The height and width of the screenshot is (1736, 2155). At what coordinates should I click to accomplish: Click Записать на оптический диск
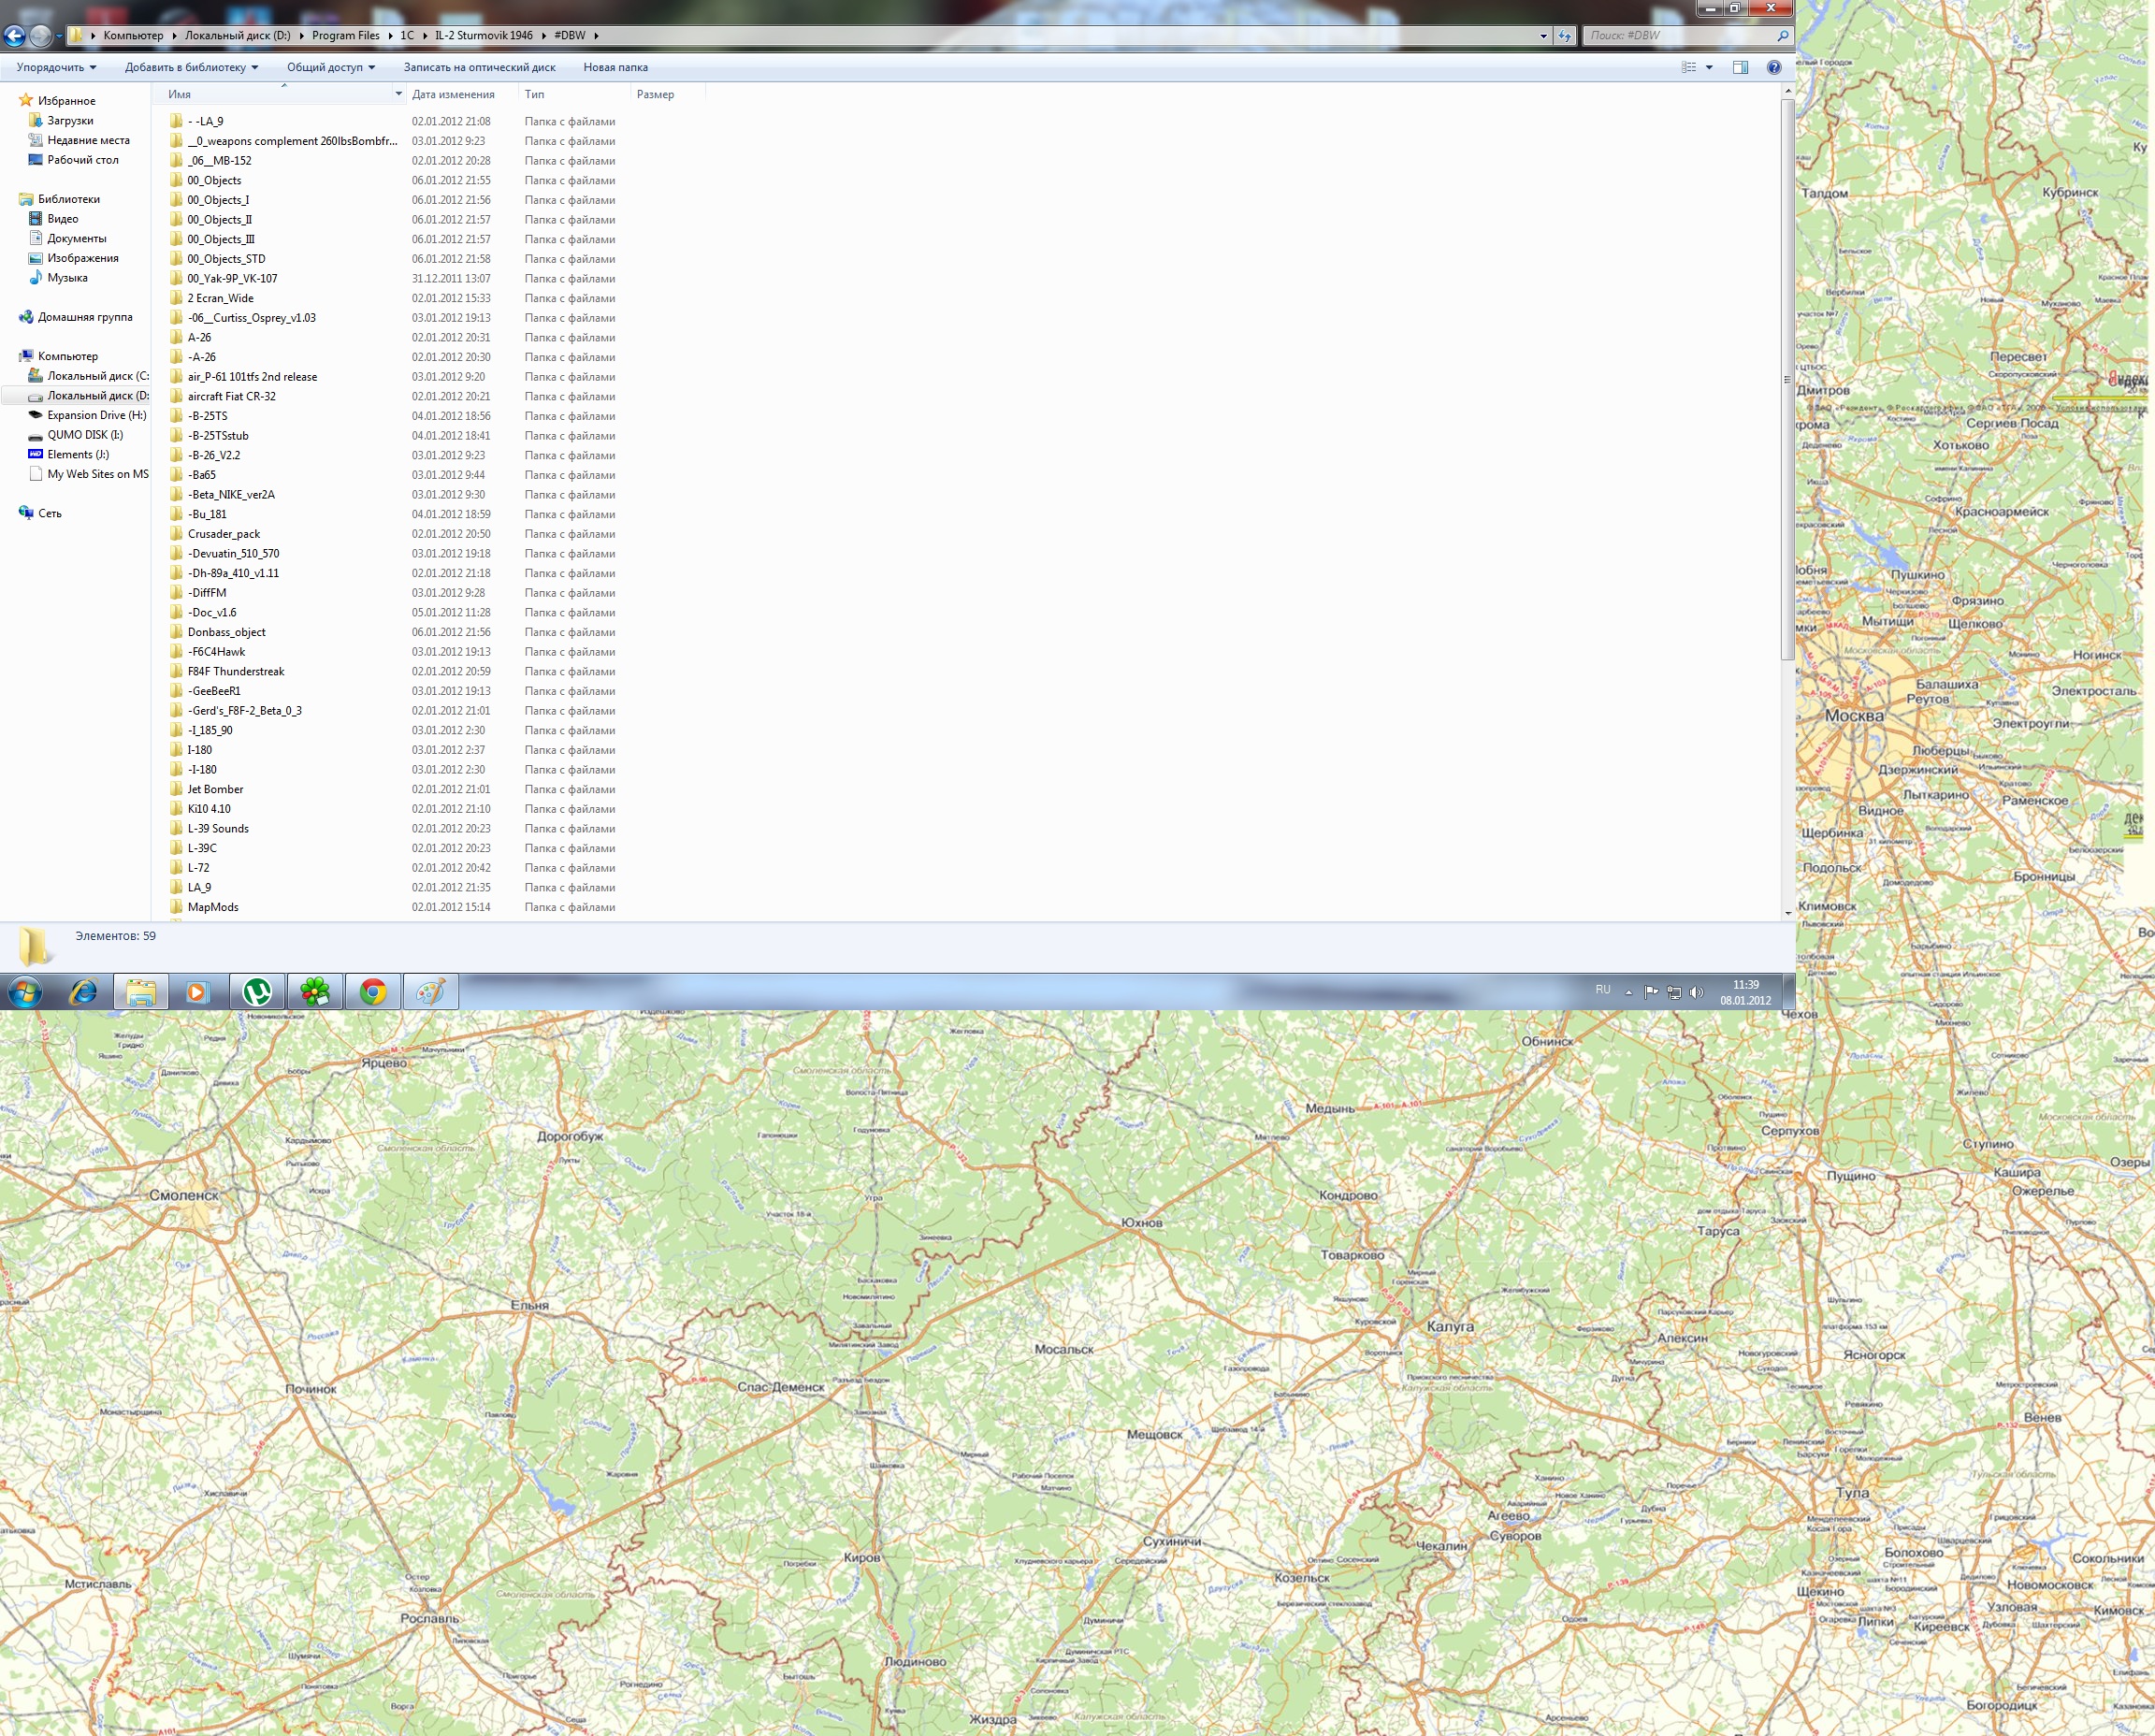pos(479,67)
